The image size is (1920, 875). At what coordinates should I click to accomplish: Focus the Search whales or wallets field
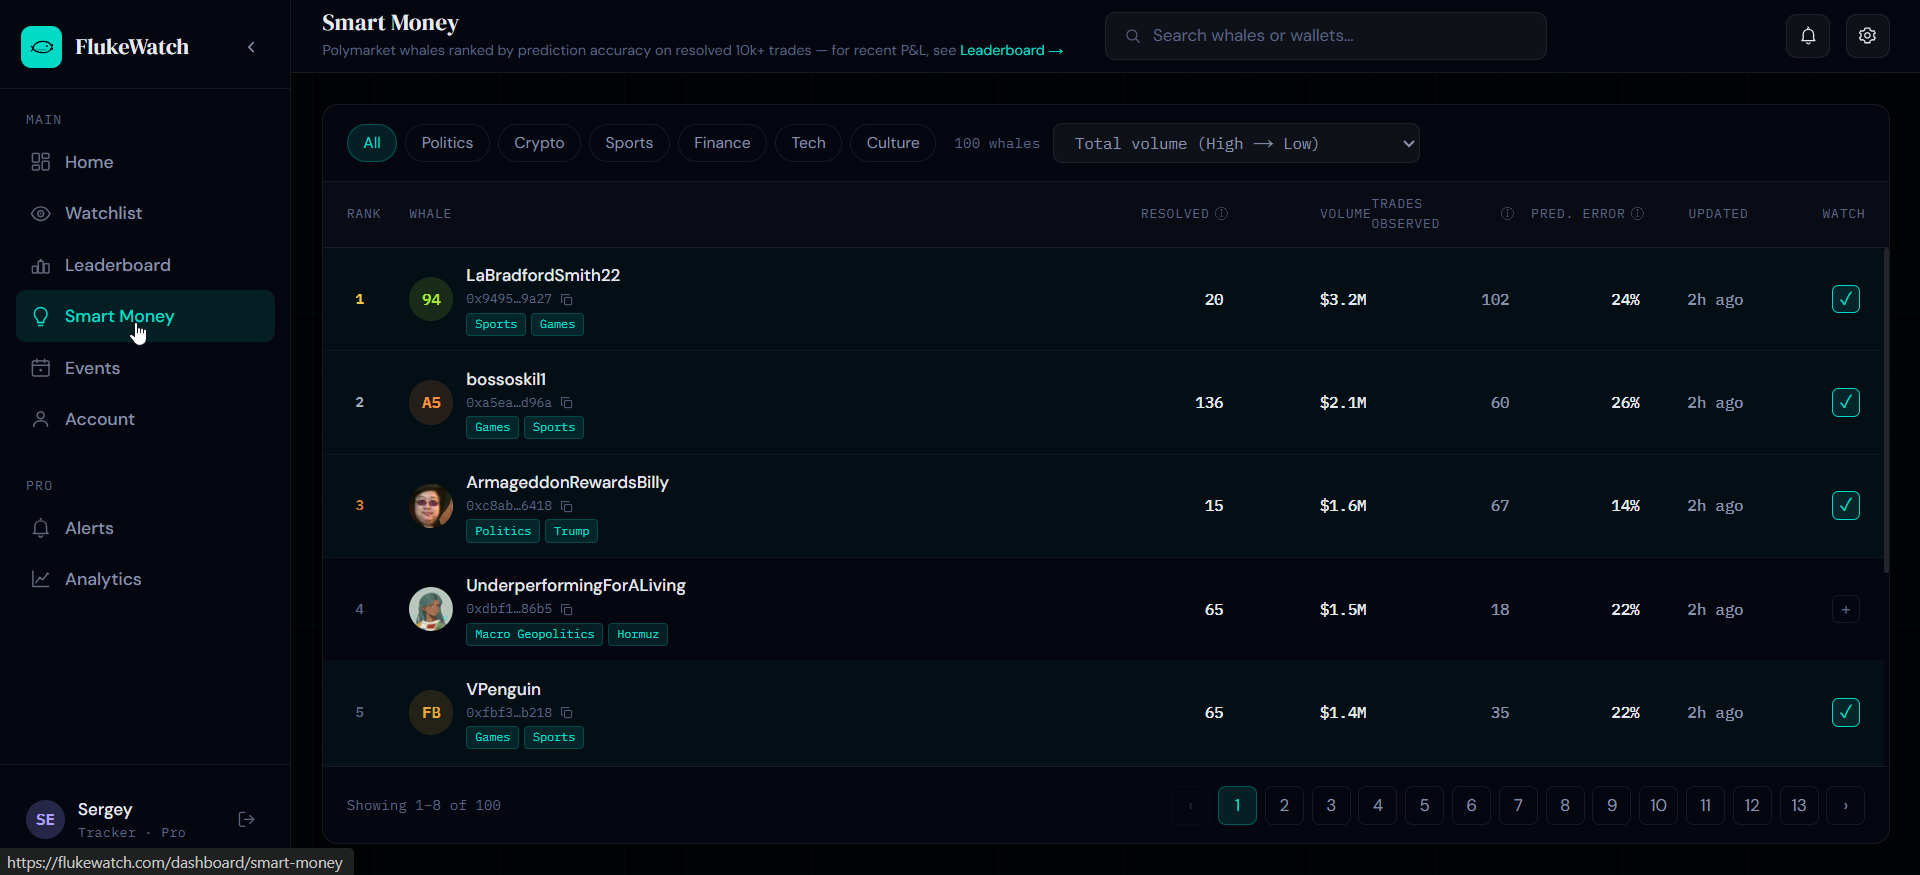[x=1326, y=36]
